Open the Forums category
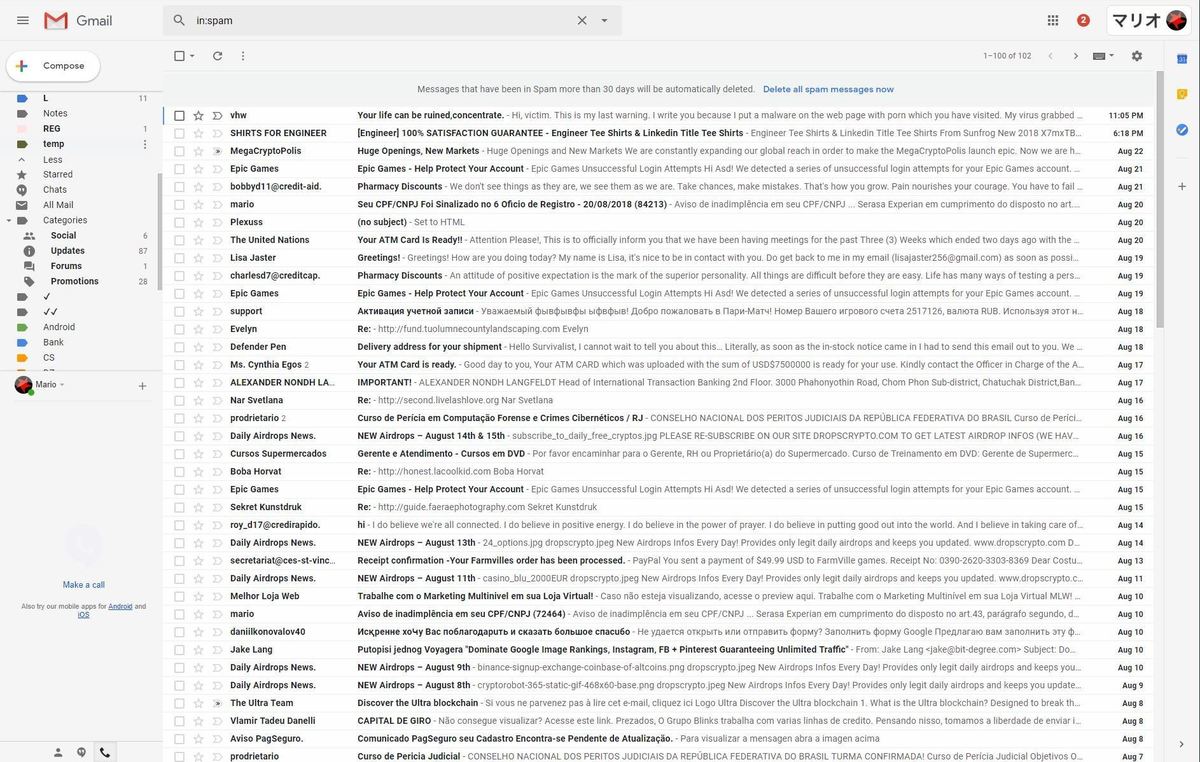This screenshot has width=1200, height=762. 66,266
